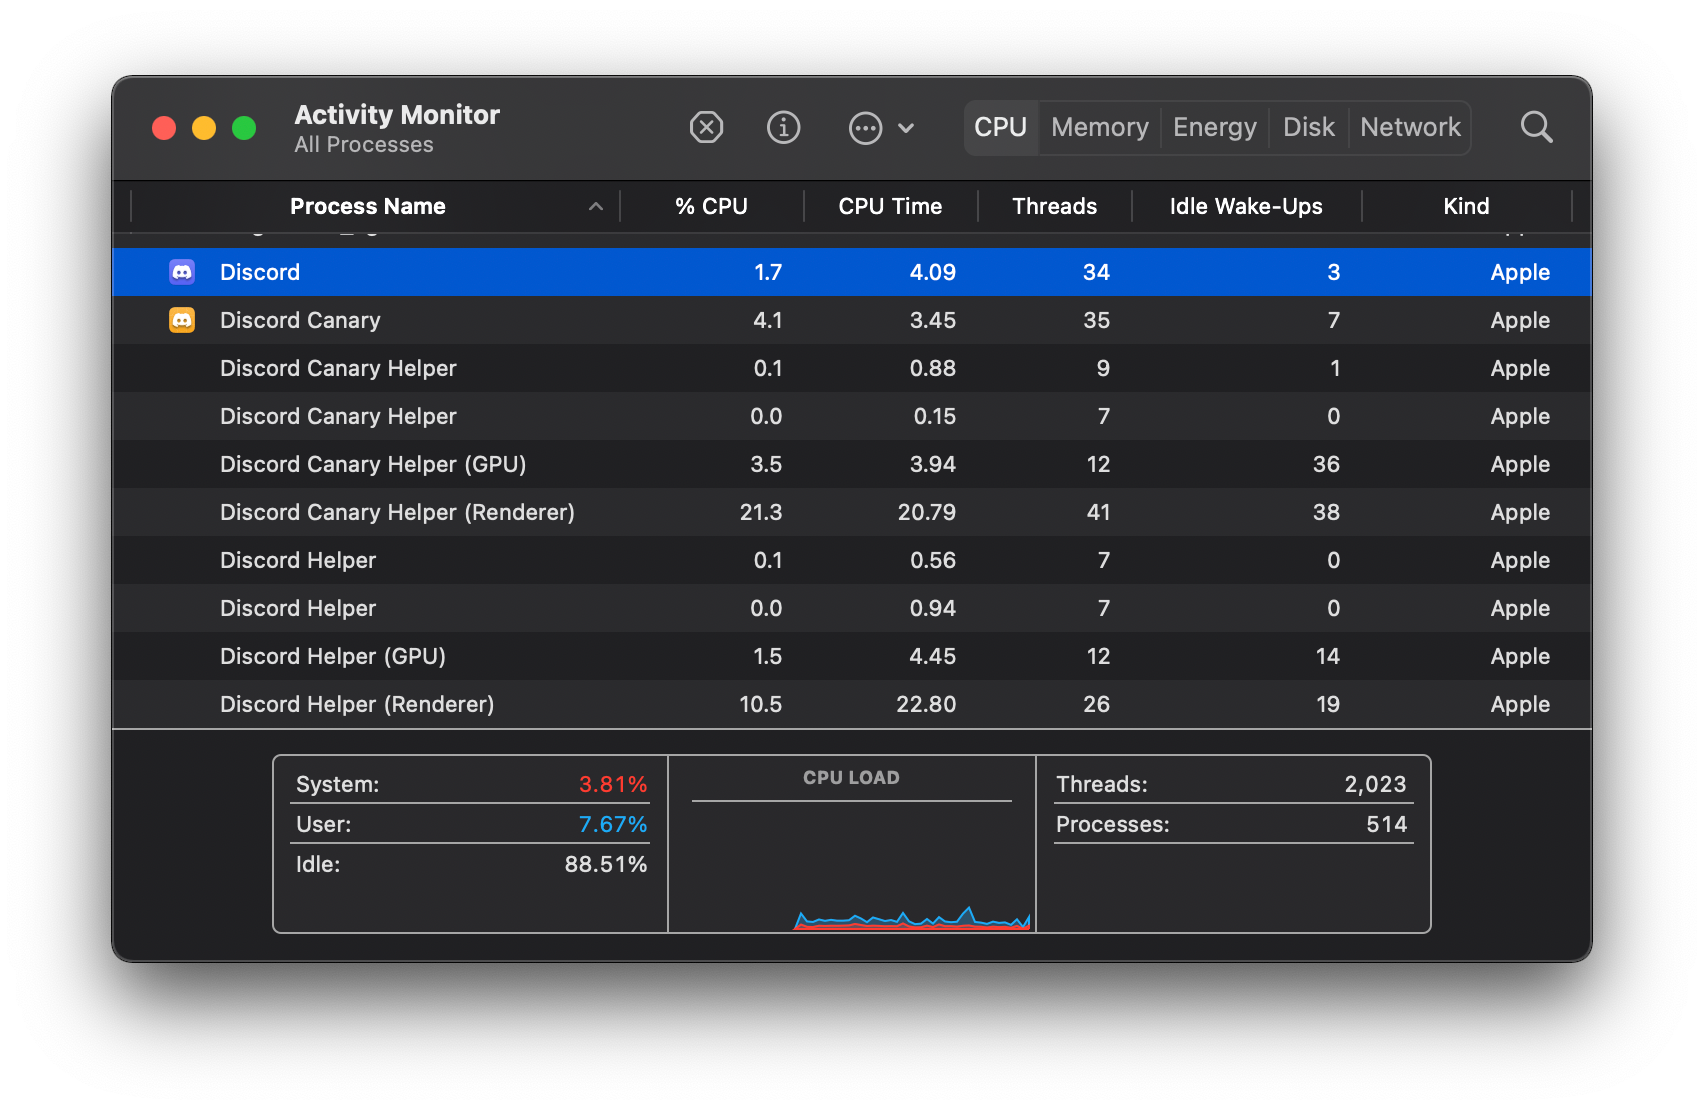Screen dimensions: 1704x1110
Task: Open the ellipsis more actions menu
Action: [865, 128]
